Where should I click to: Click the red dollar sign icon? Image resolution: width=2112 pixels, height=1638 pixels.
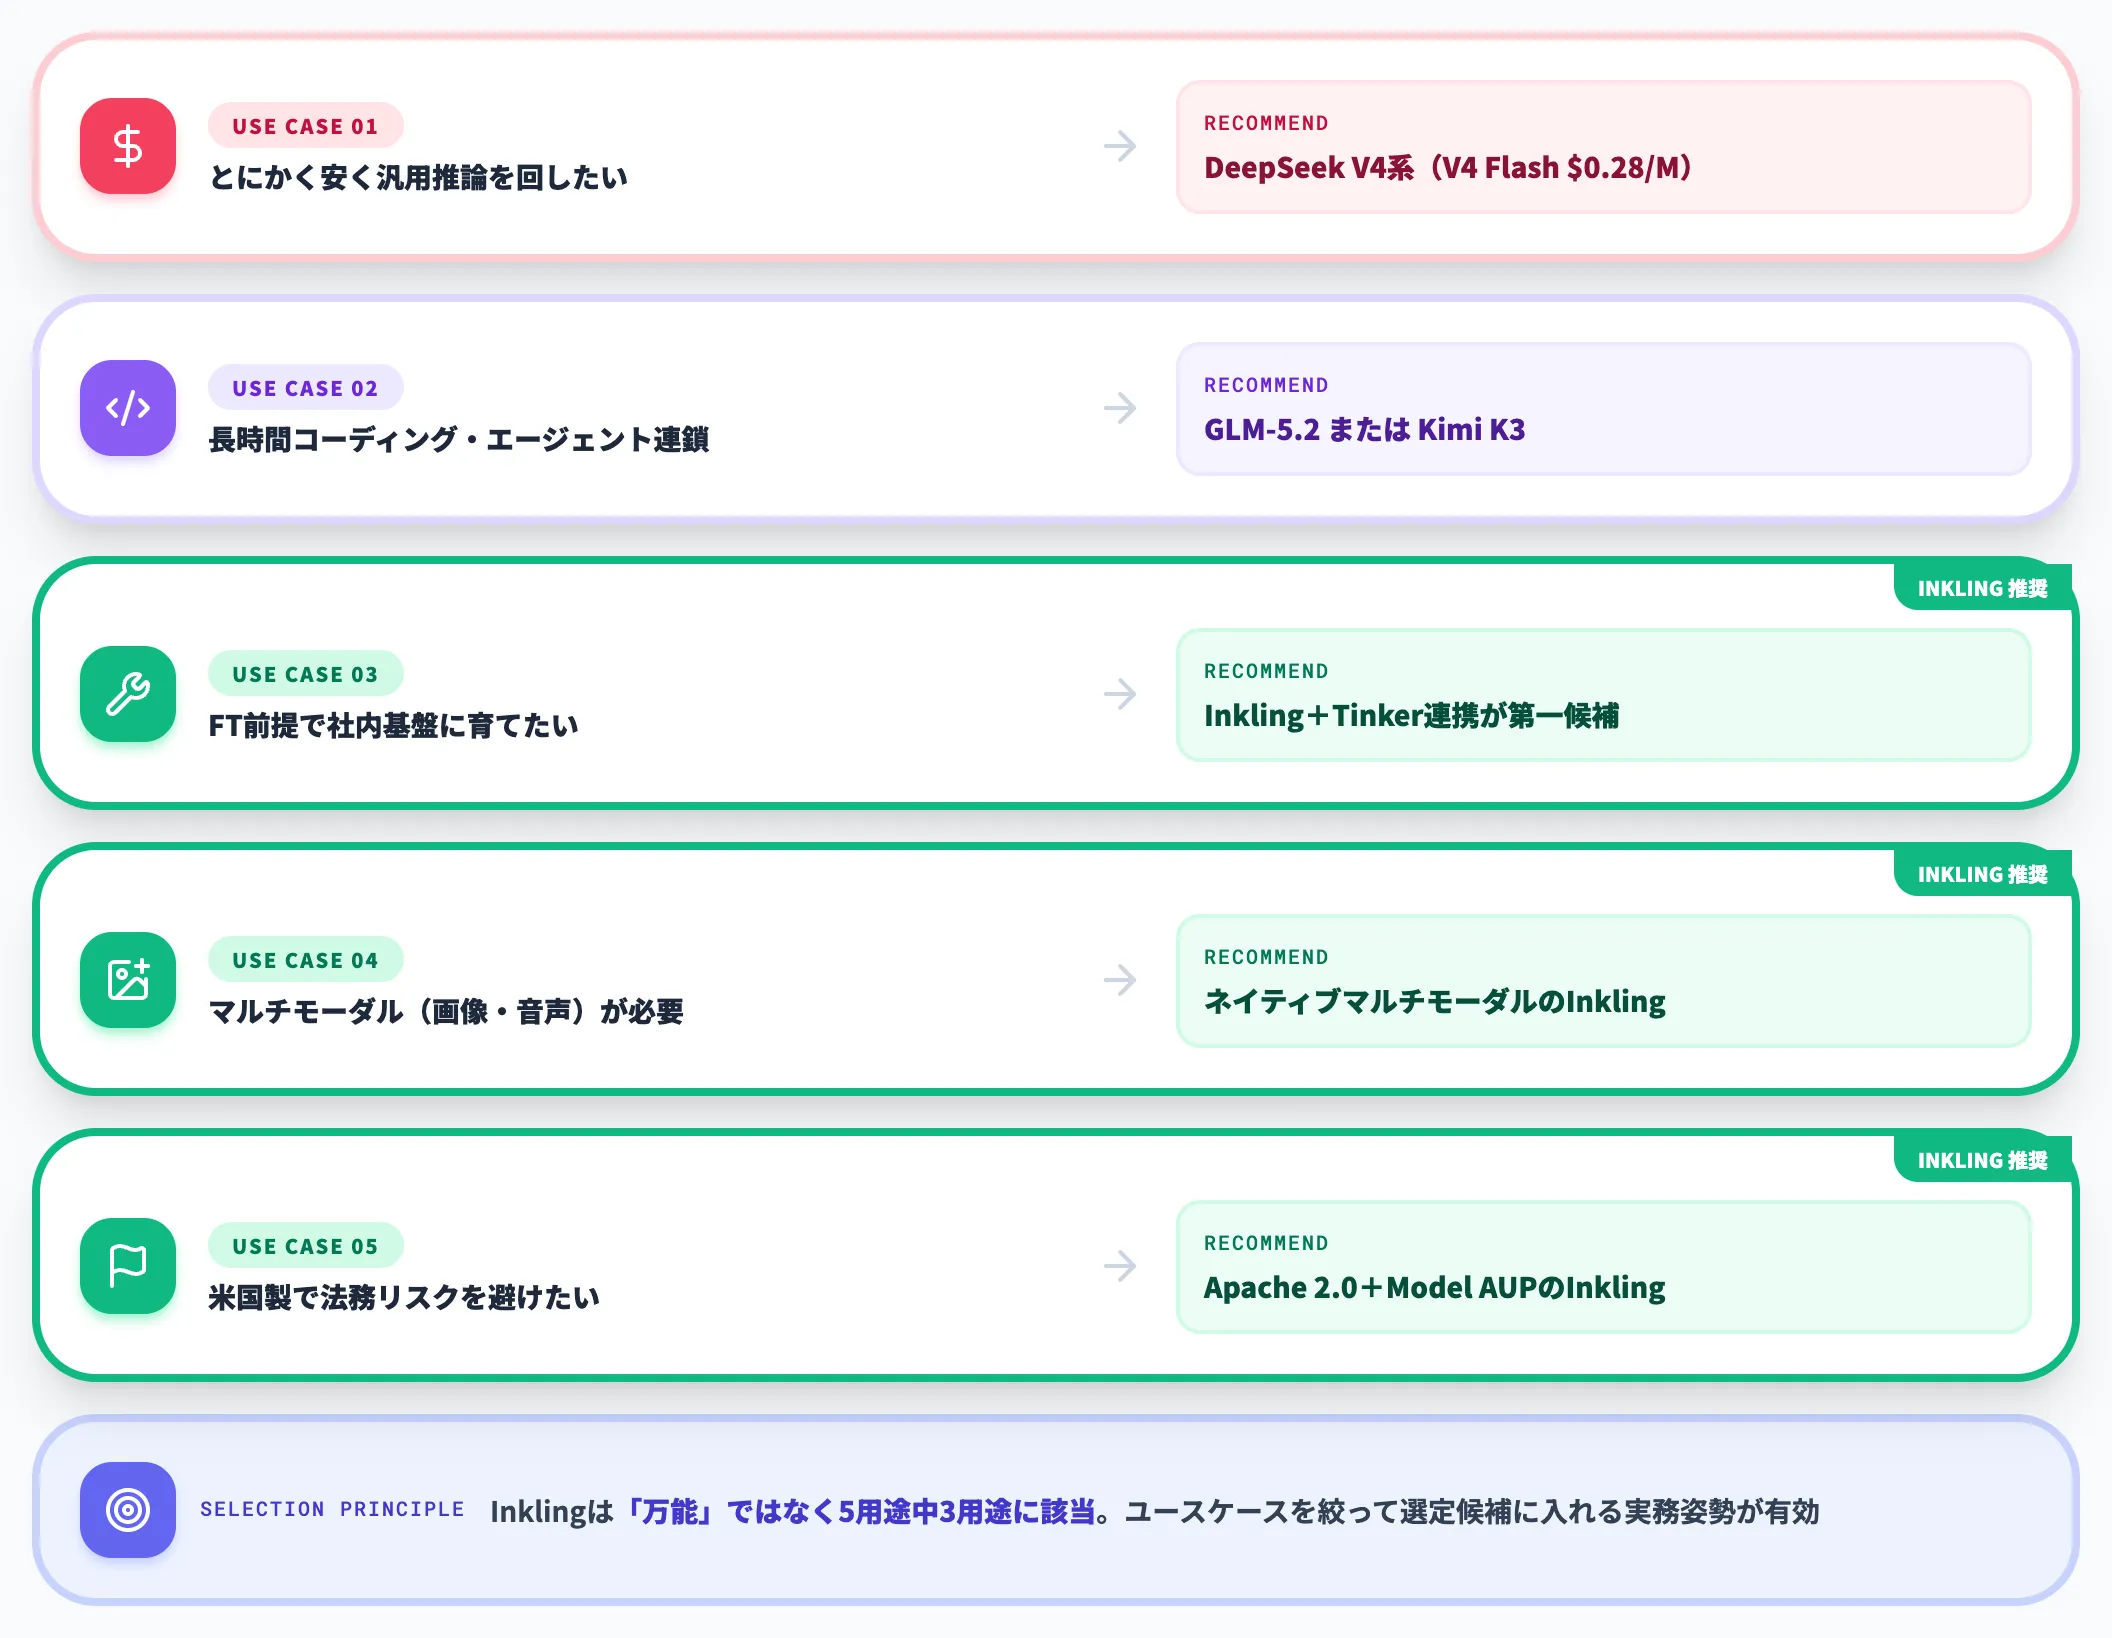click(x=128, y=146)
